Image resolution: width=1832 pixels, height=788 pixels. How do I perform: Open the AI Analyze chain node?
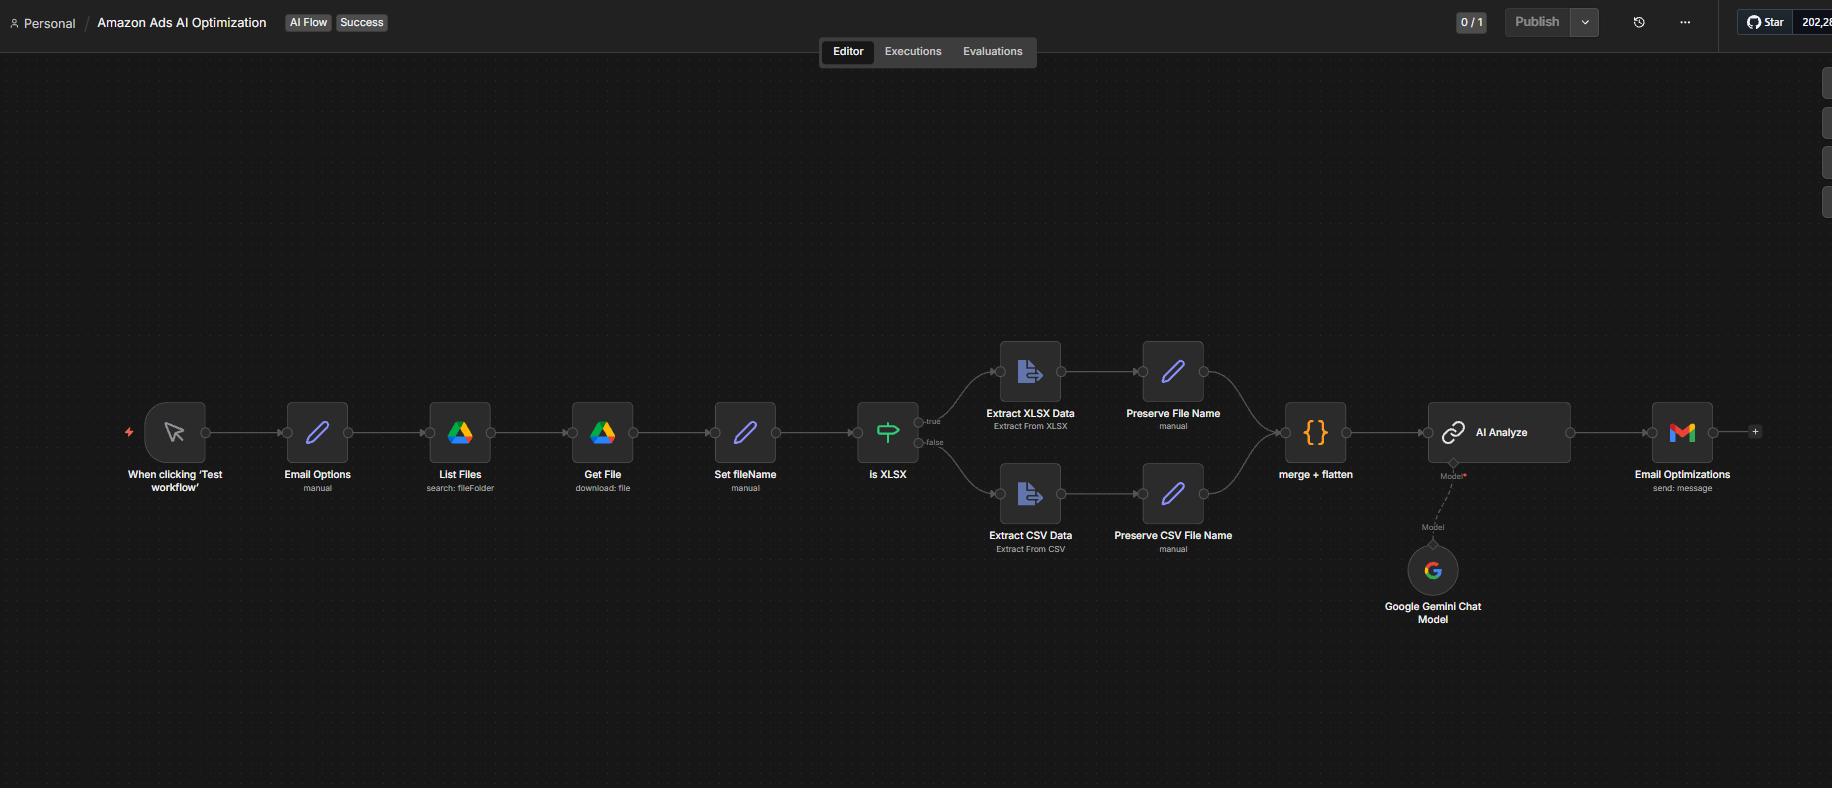1499,432
